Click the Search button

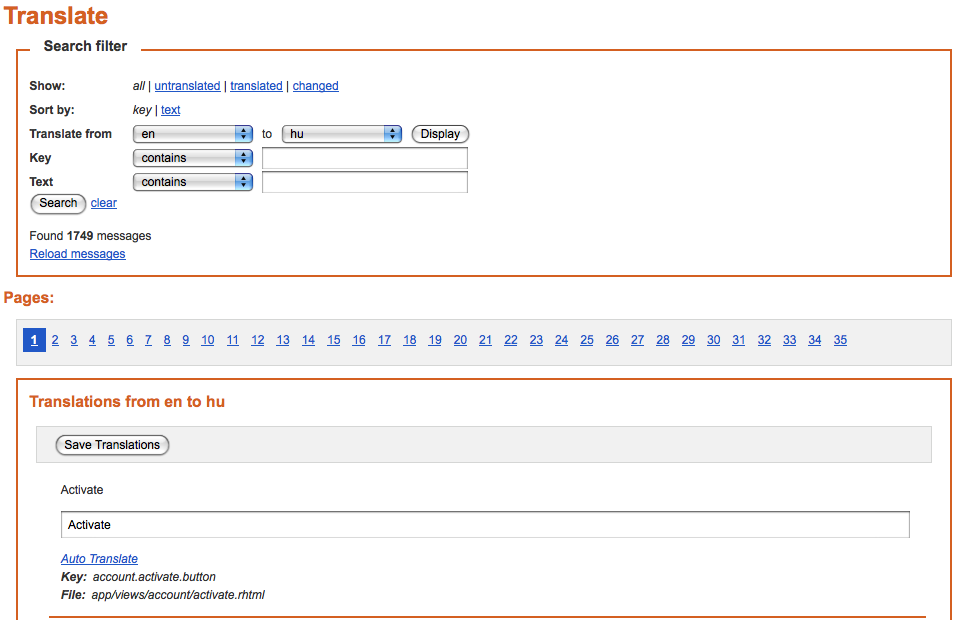pos(58,204)
